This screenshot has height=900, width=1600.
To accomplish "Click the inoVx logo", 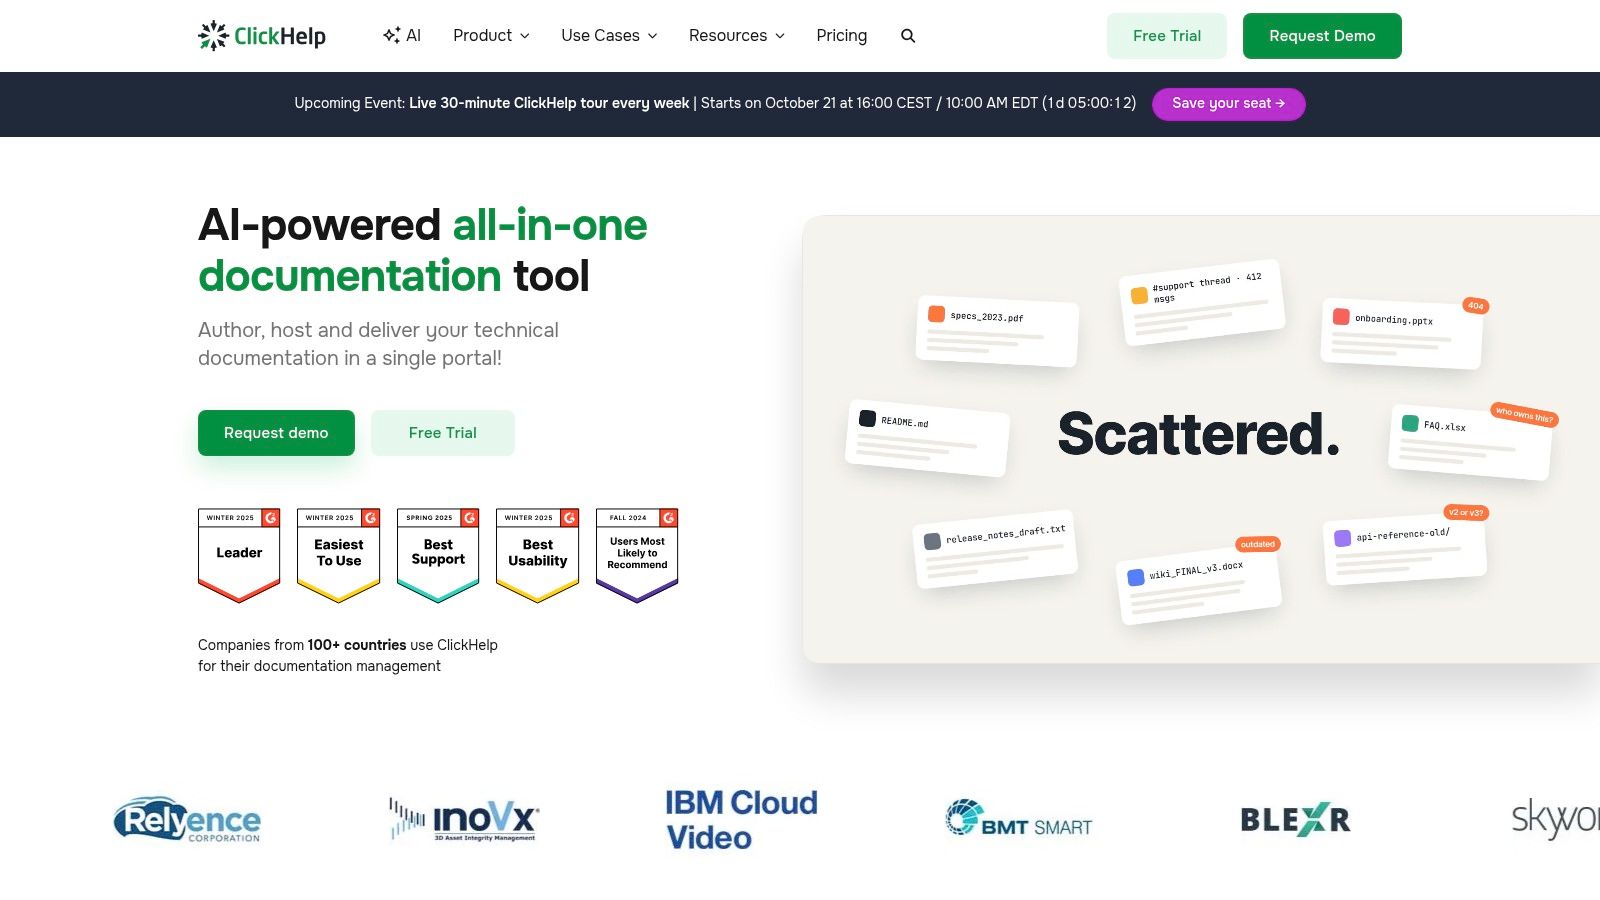I will click(464, 819).
